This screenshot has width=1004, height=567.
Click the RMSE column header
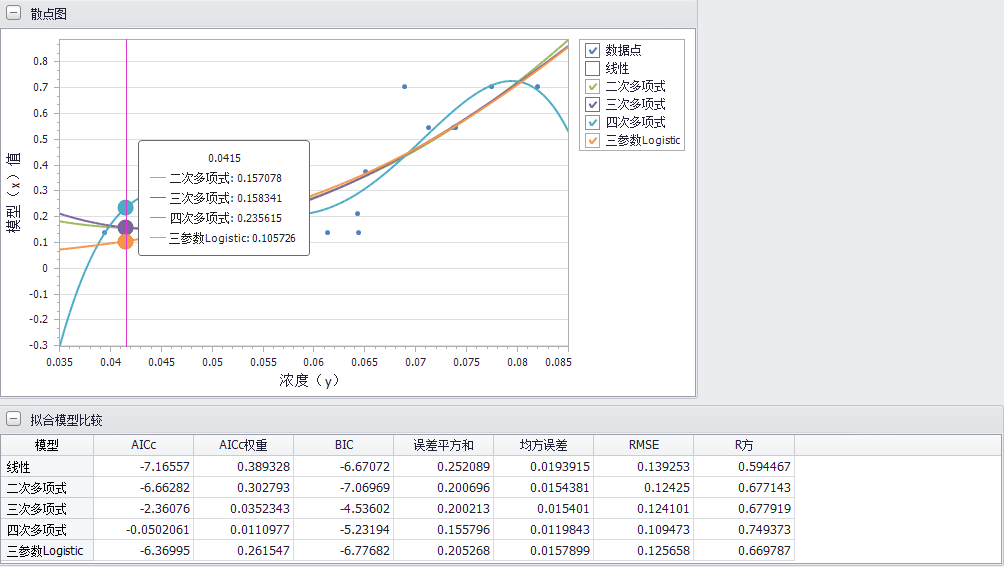click(x=643, y=445)
